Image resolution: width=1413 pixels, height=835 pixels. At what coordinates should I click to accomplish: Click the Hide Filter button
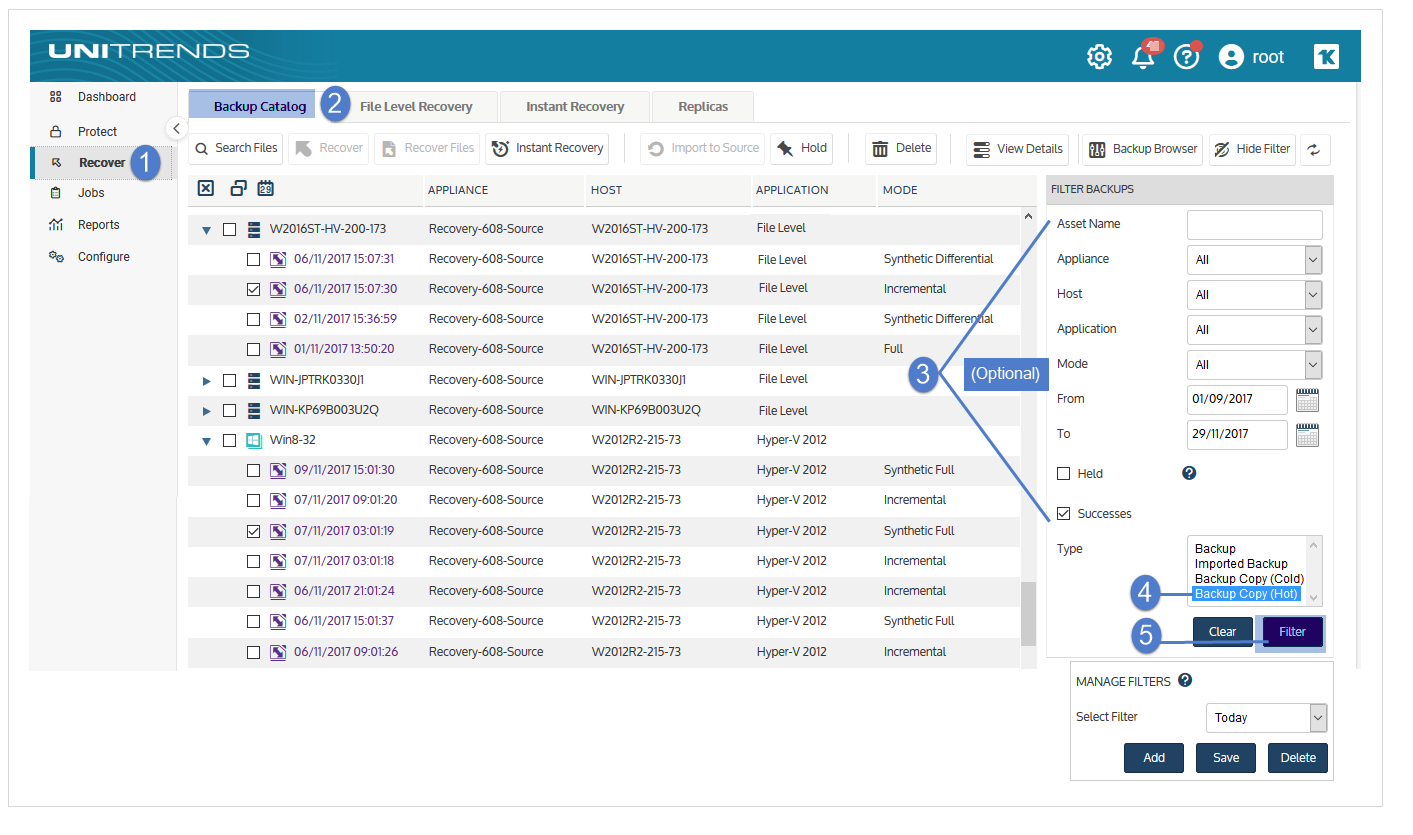click(1252, 149)
